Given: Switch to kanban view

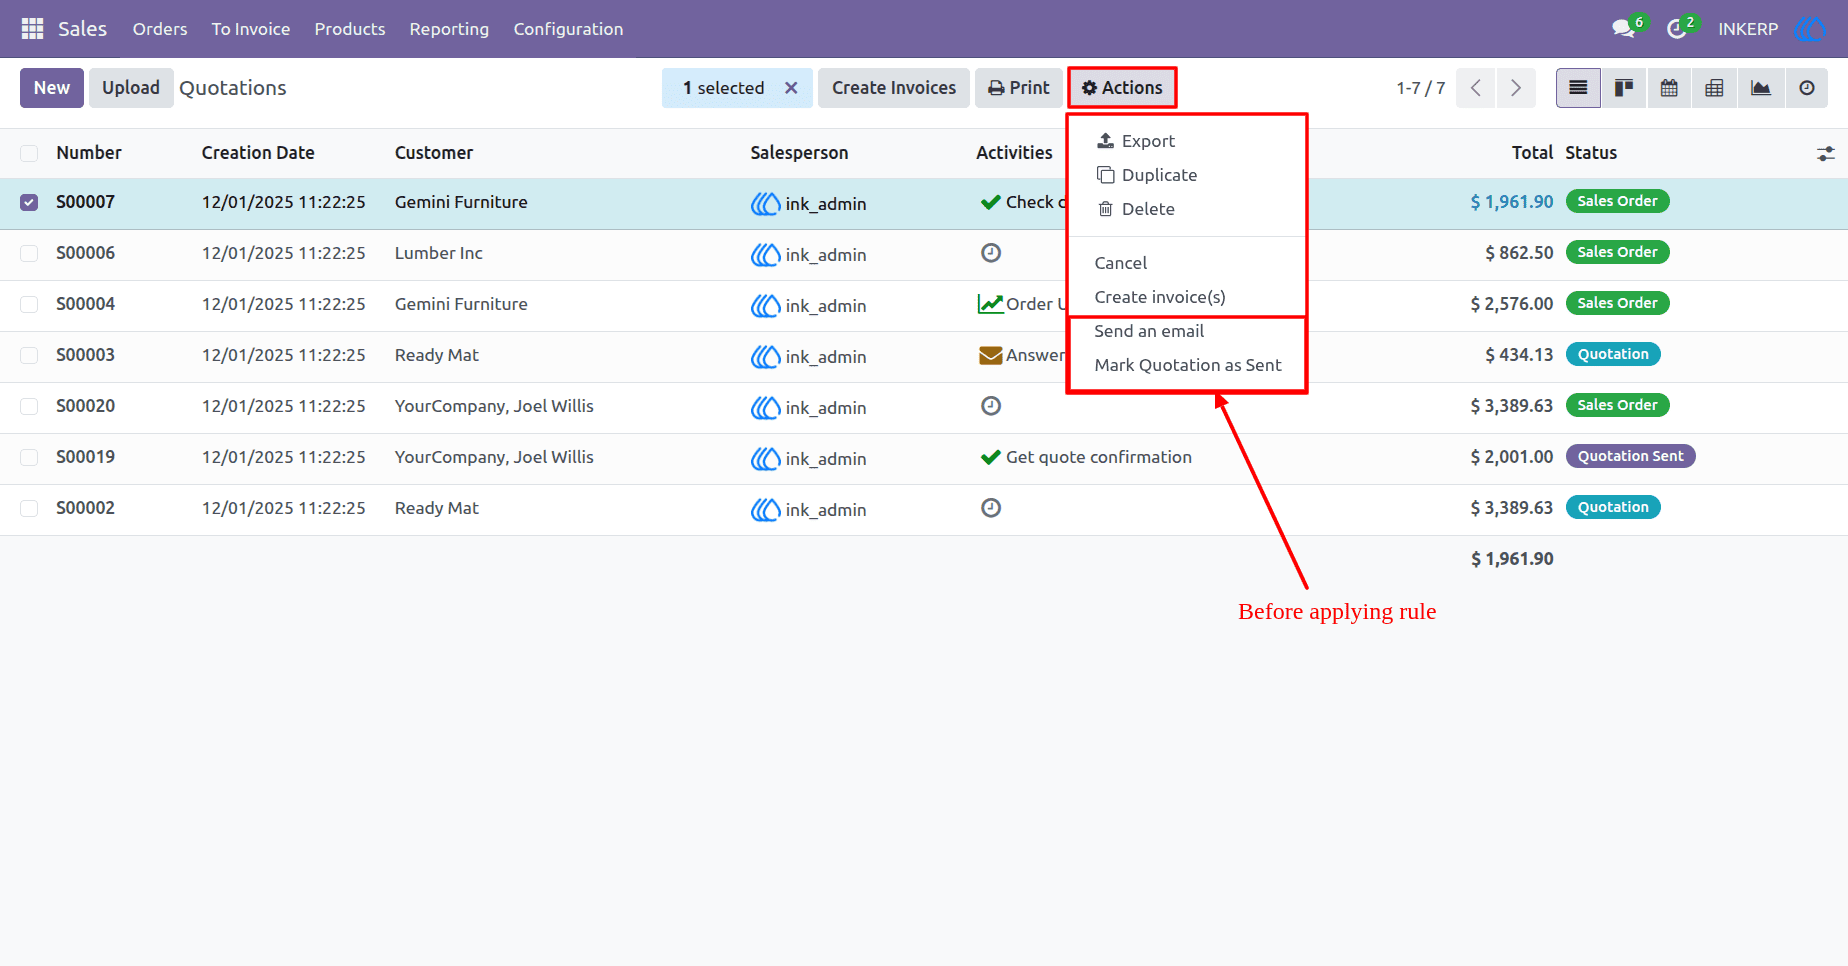Looking at the screenshot, I should [1624, 88].
